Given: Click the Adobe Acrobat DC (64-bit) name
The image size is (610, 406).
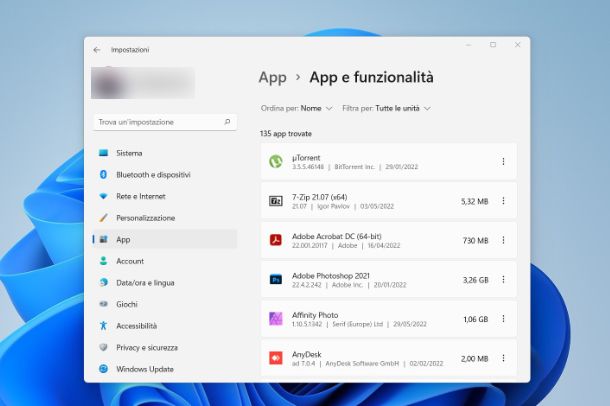Looking at the screenshot, I should coord(337,236).
